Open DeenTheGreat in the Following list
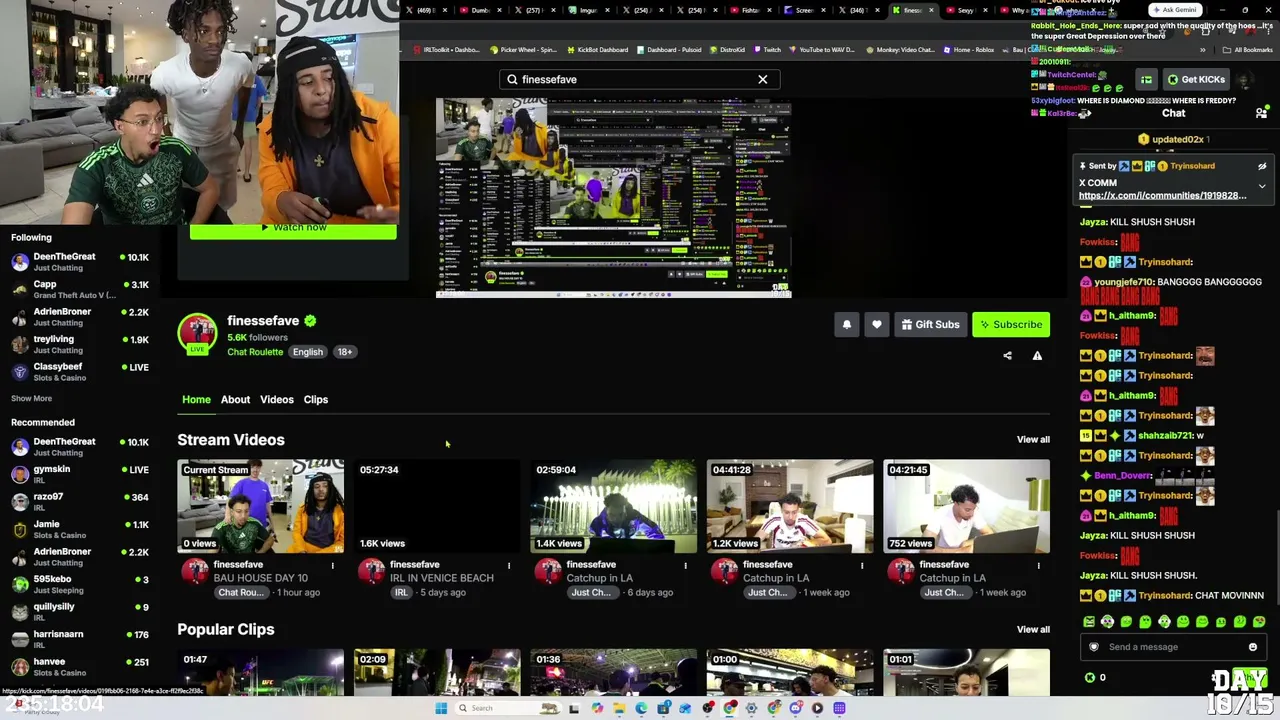This screenshot has width=1280, height=720. pyautogui.click(x=80, y=262)
